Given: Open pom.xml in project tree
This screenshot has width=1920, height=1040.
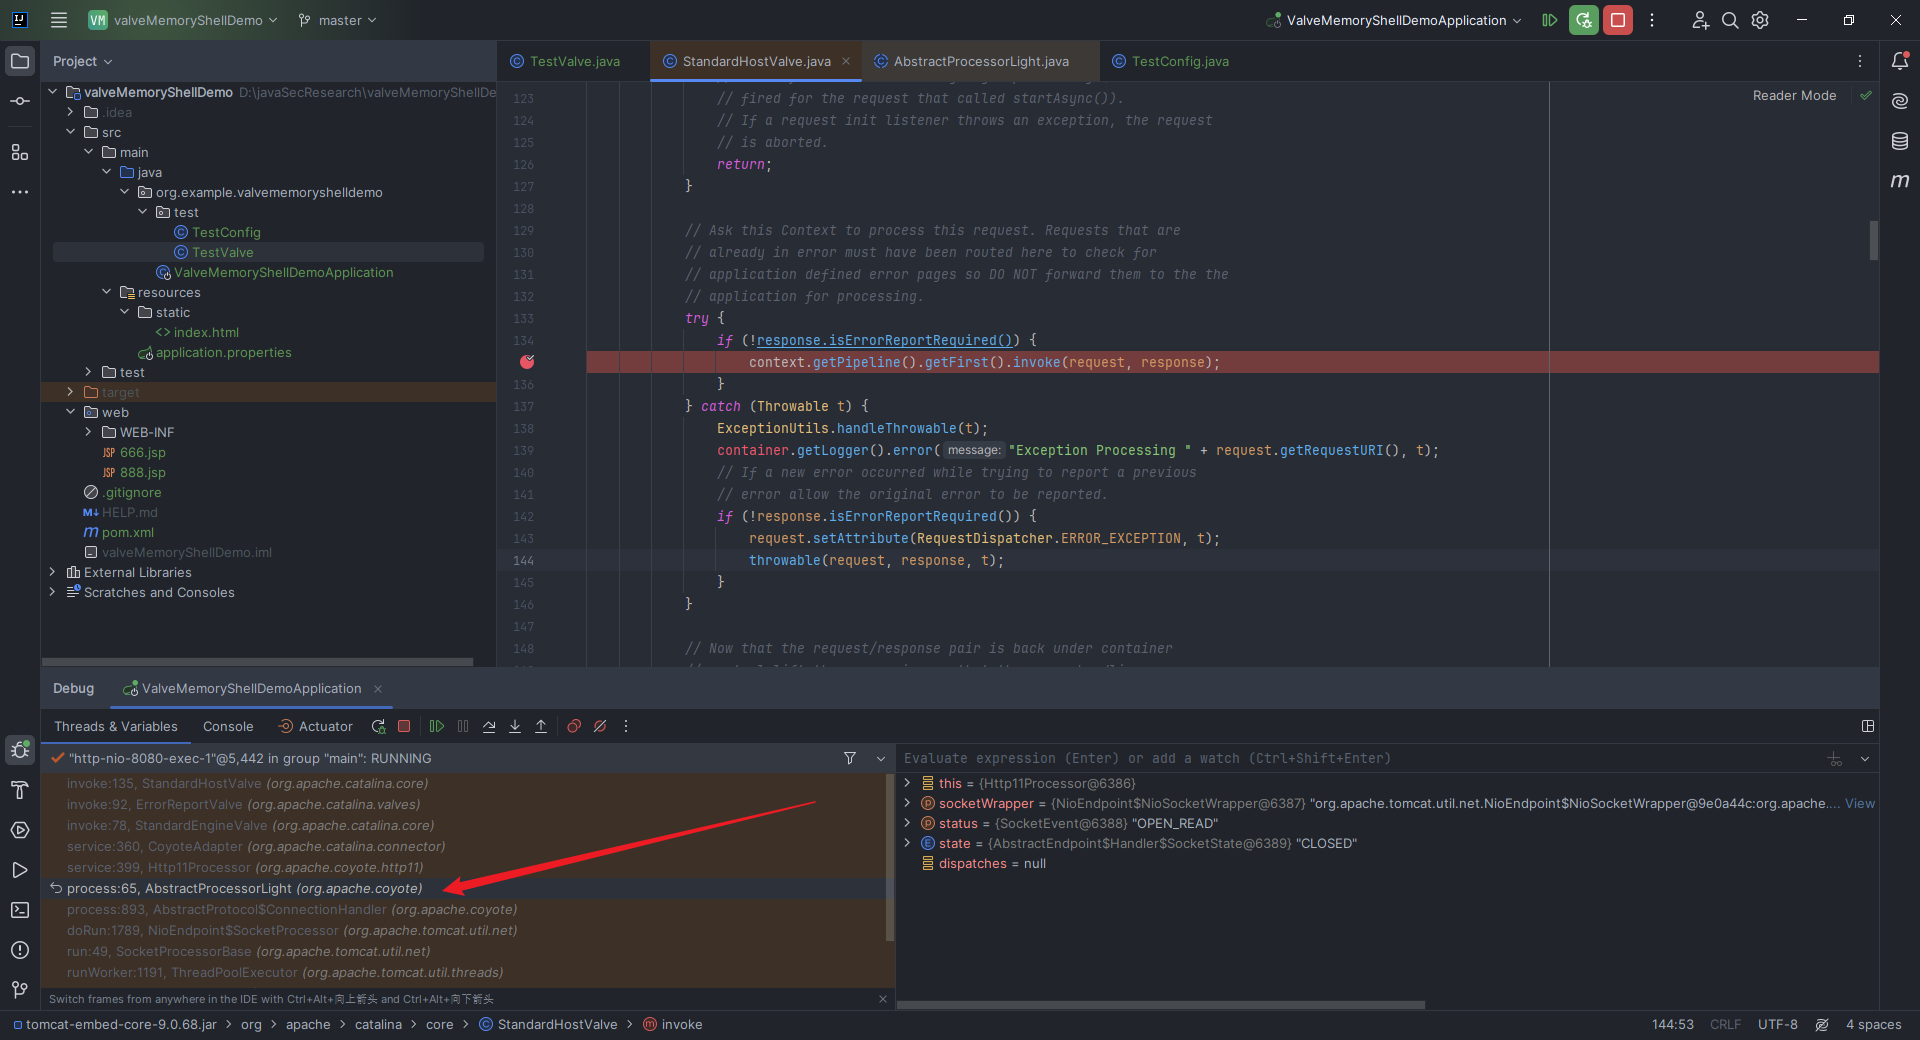Looking at the screenshot, I should [x=127, y=532].
